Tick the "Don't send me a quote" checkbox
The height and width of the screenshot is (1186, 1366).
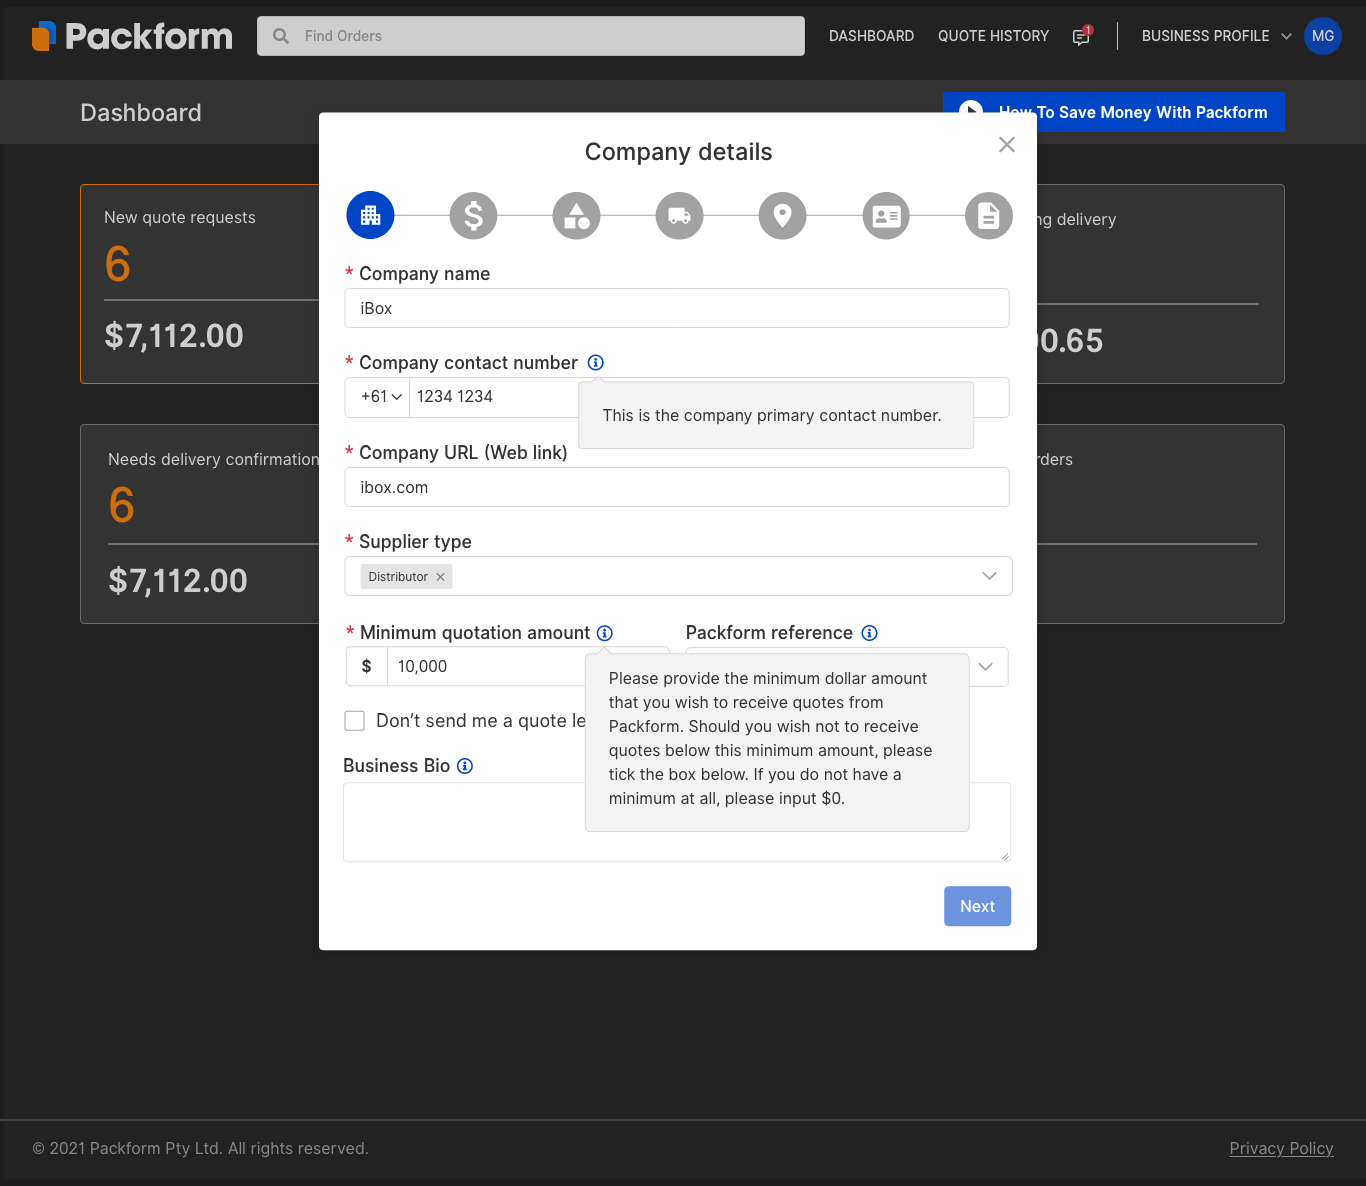click(x=355, y=721)
